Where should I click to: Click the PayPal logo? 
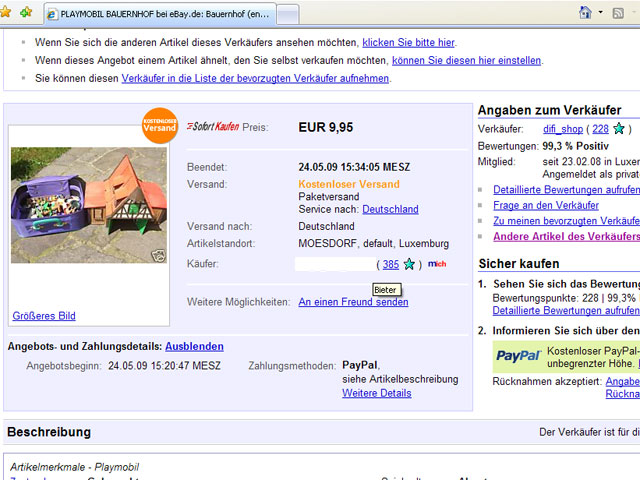[x=517, y=355]
